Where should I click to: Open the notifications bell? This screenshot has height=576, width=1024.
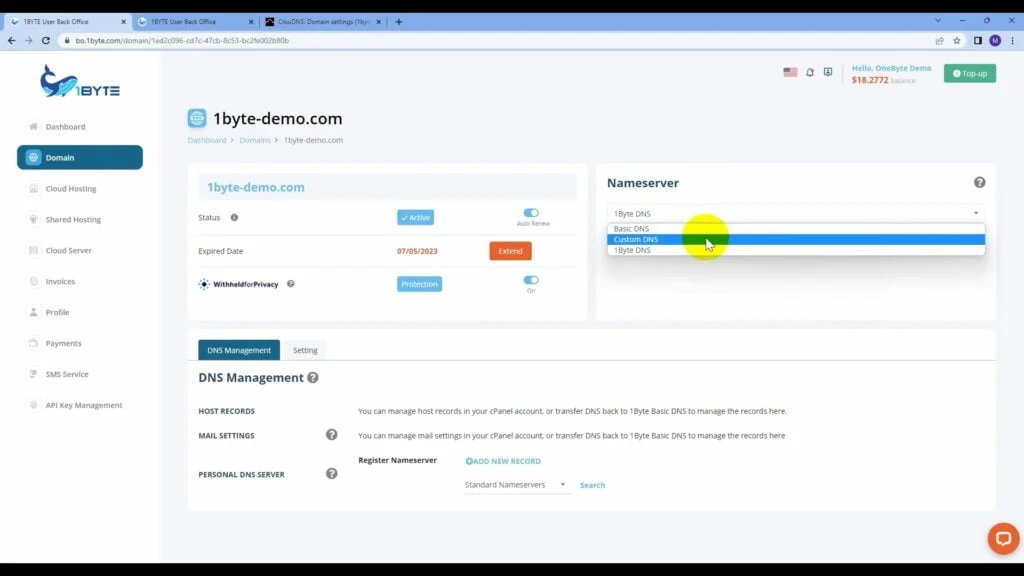(x=810, y=72)
